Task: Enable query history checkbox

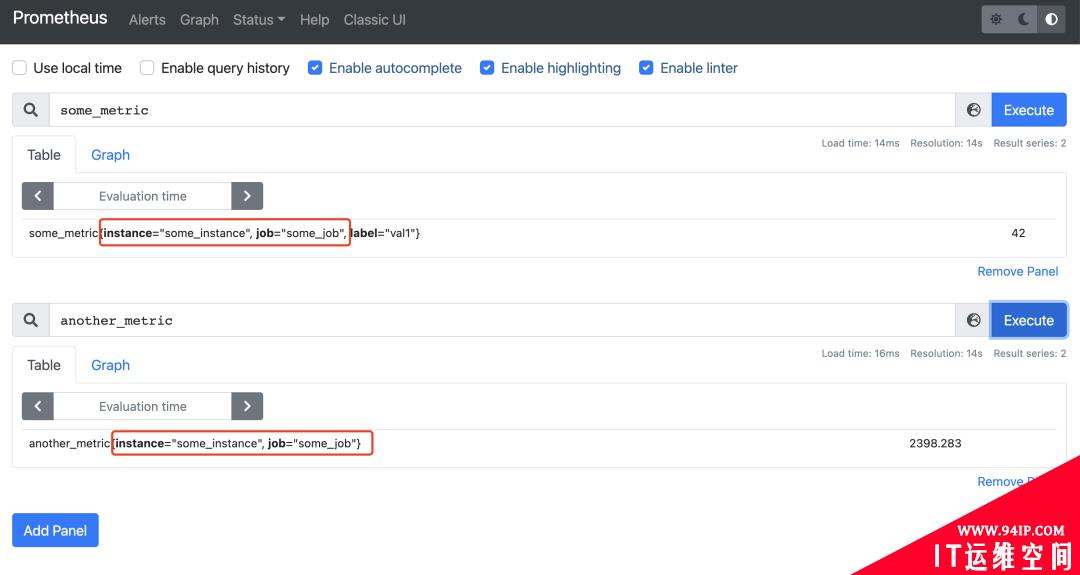Action: click(147, 67)
